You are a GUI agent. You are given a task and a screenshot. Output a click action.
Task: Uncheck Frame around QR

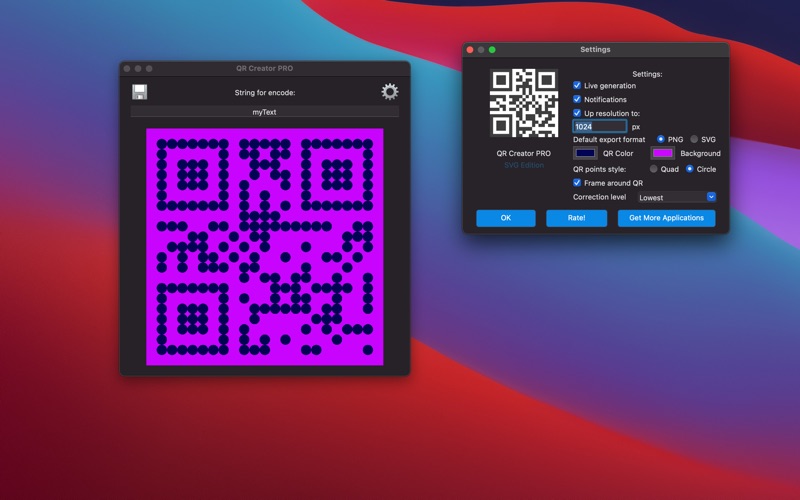coord(577,184)
